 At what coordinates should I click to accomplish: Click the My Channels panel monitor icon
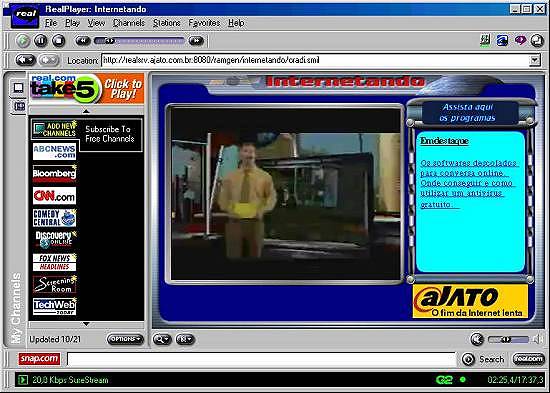click(x=18, y=88)
